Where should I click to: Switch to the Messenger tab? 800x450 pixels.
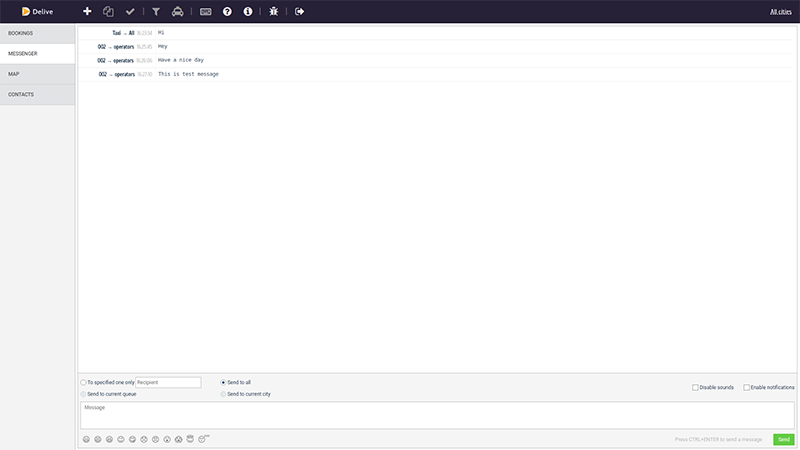(x=37, y=54)
